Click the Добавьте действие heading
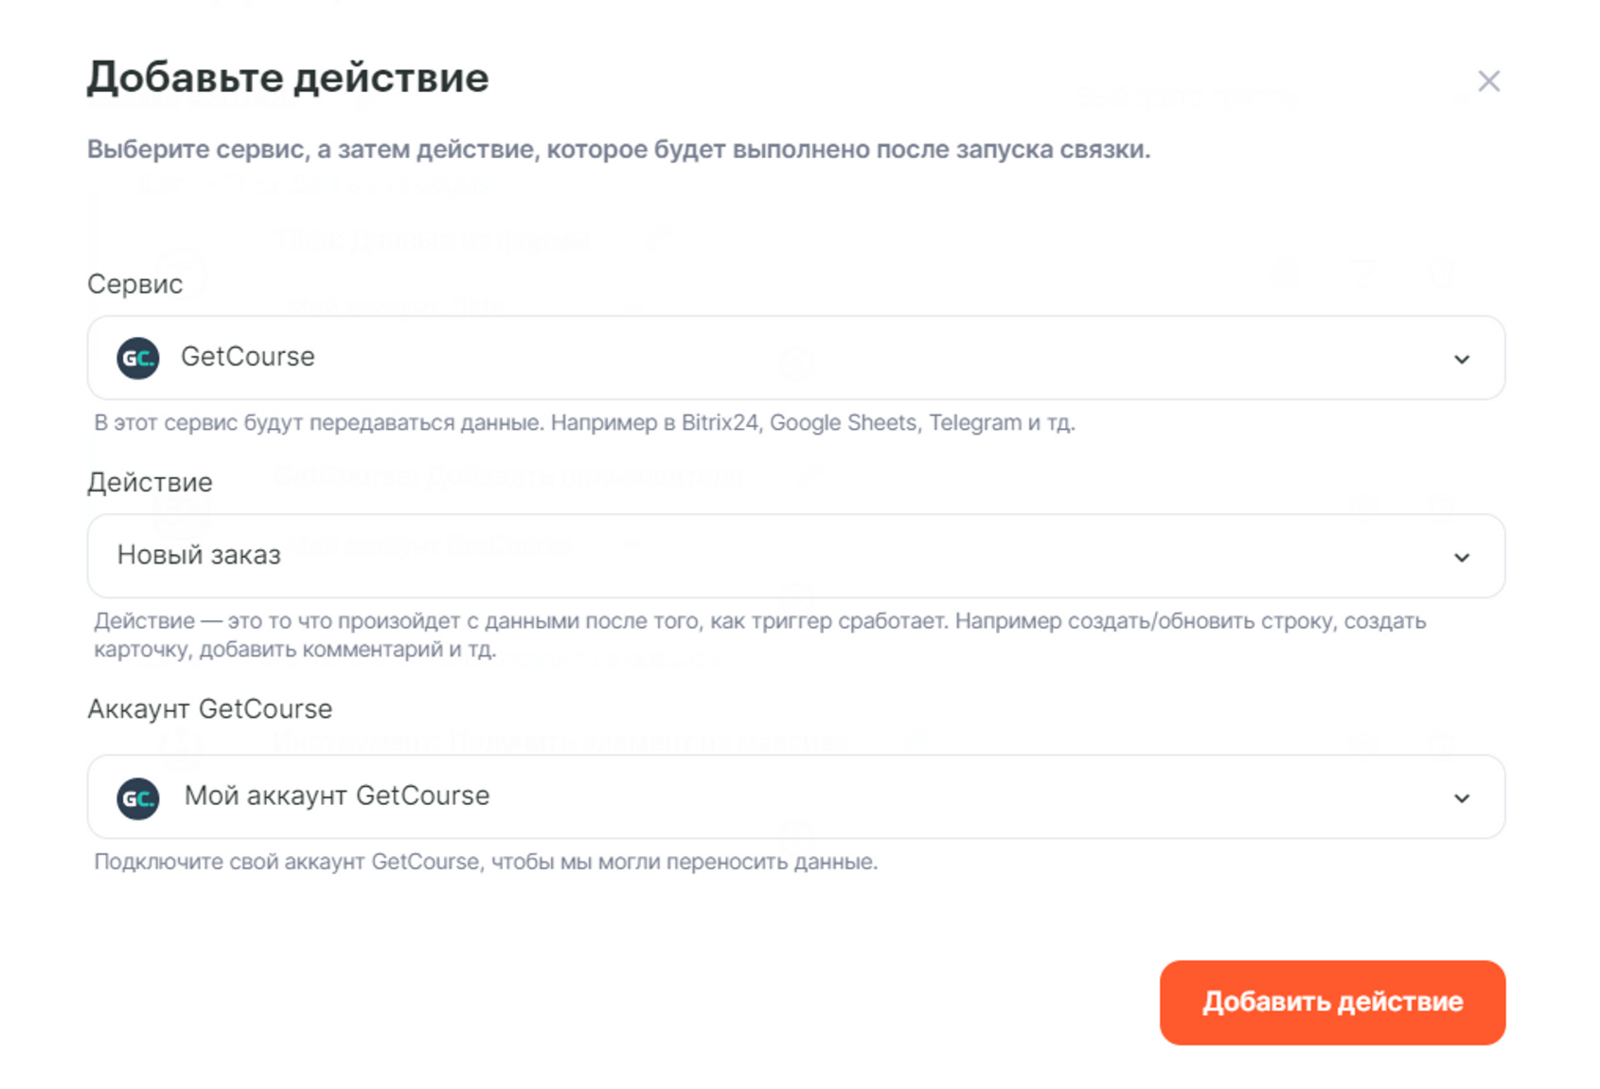The height and width of the screenshot is (1089, 1600). [288, 78]
